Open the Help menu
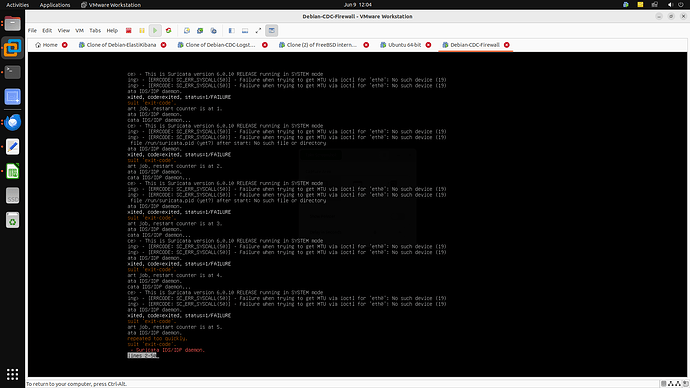The width and height of the screenshot is (690, 388). pos(112,31)
